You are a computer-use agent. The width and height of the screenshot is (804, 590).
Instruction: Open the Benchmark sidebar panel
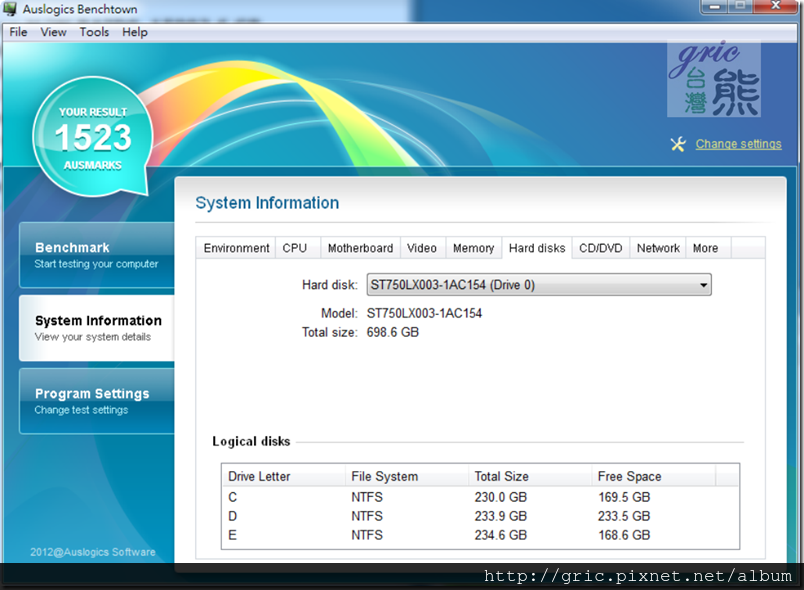point(97,255)
